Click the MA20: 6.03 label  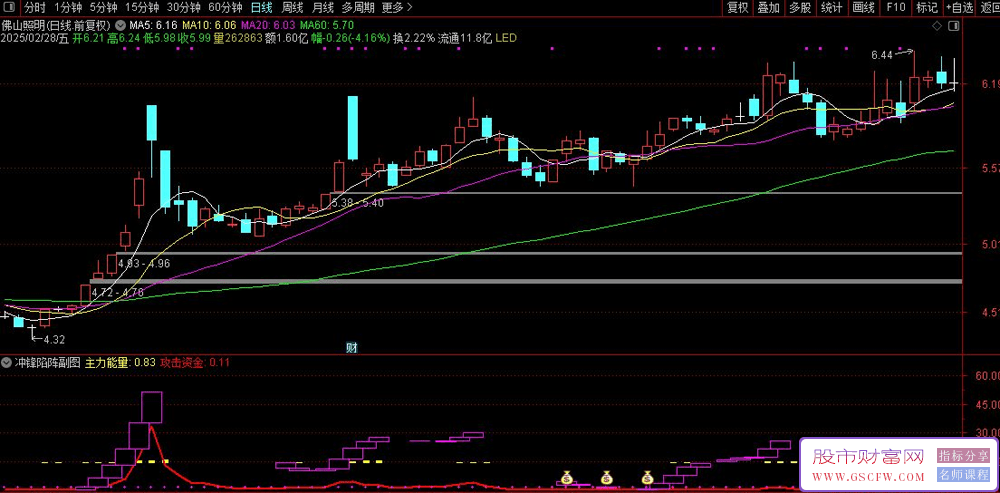(268, 26)
